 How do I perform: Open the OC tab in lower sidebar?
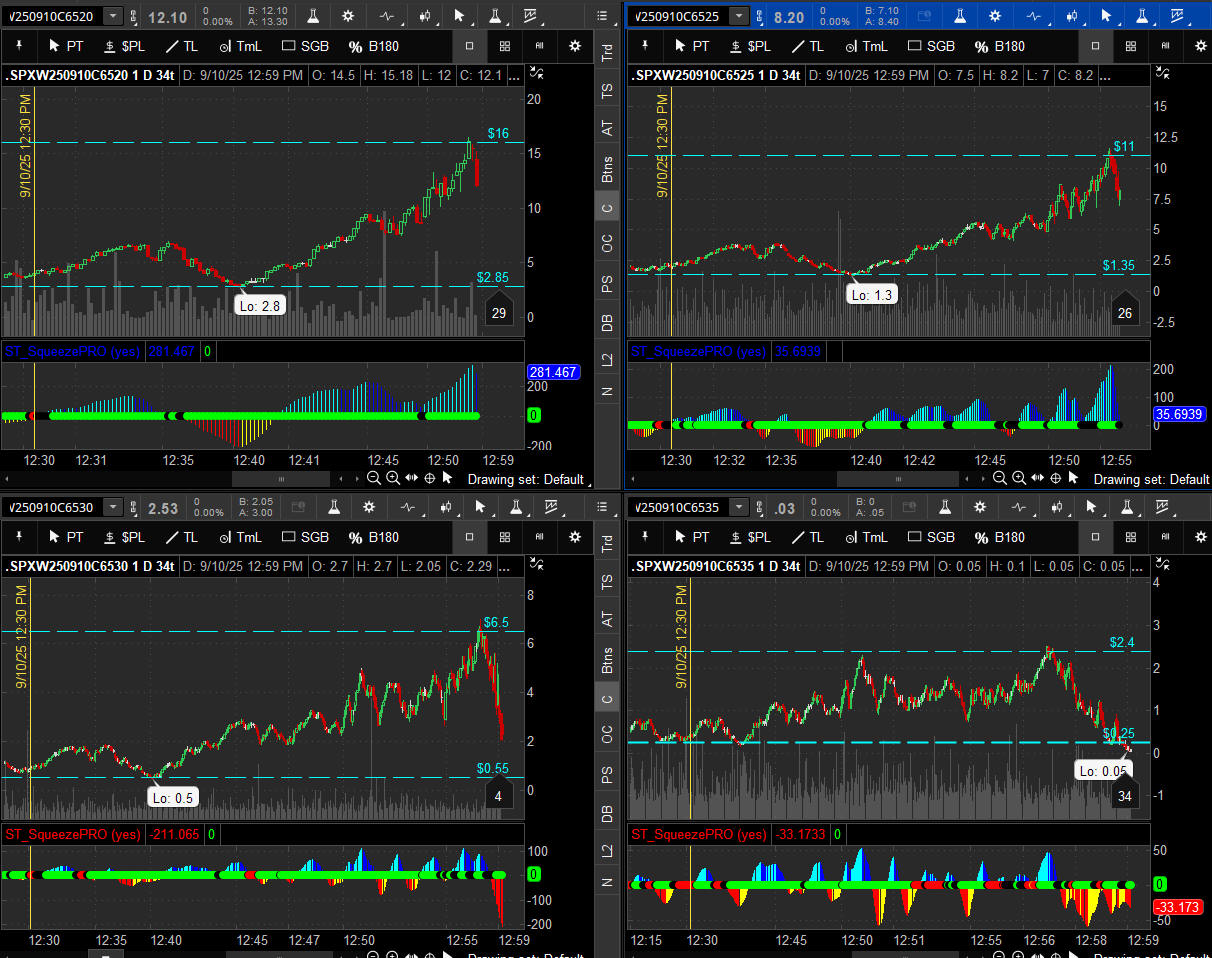click(607, 735)
